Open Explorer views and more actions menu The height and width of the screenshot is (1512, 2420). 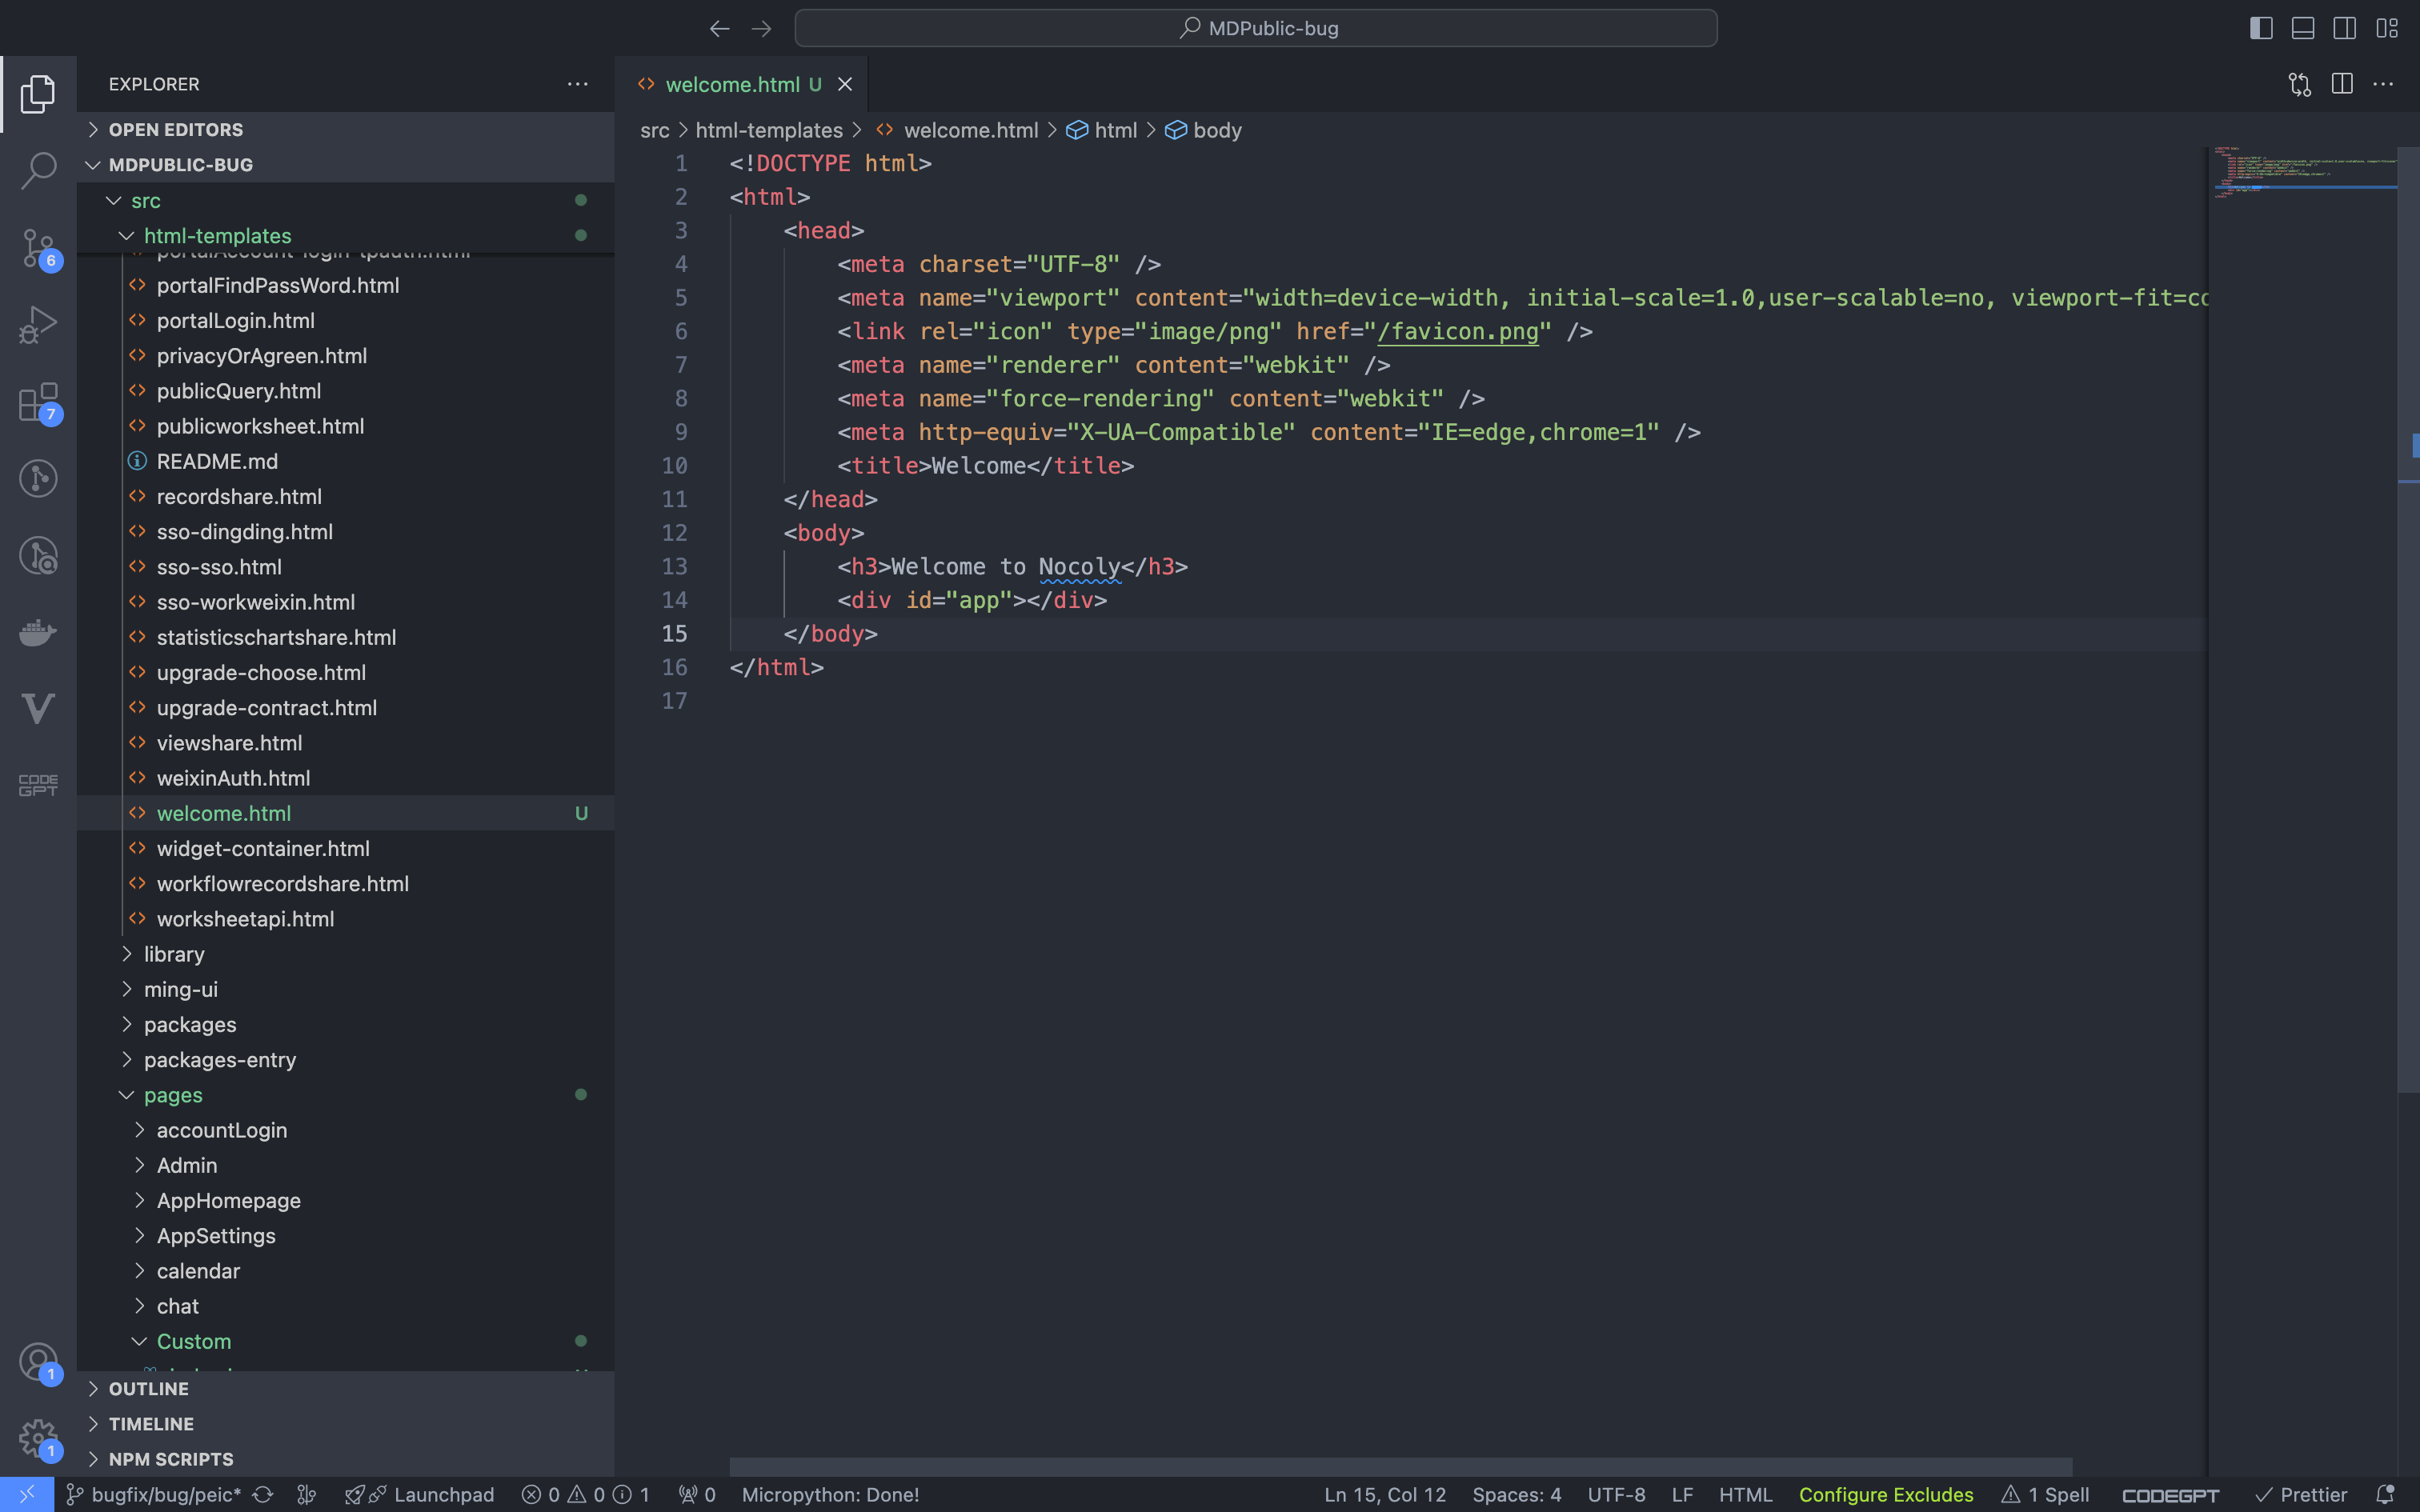click(x=577, y=84)
